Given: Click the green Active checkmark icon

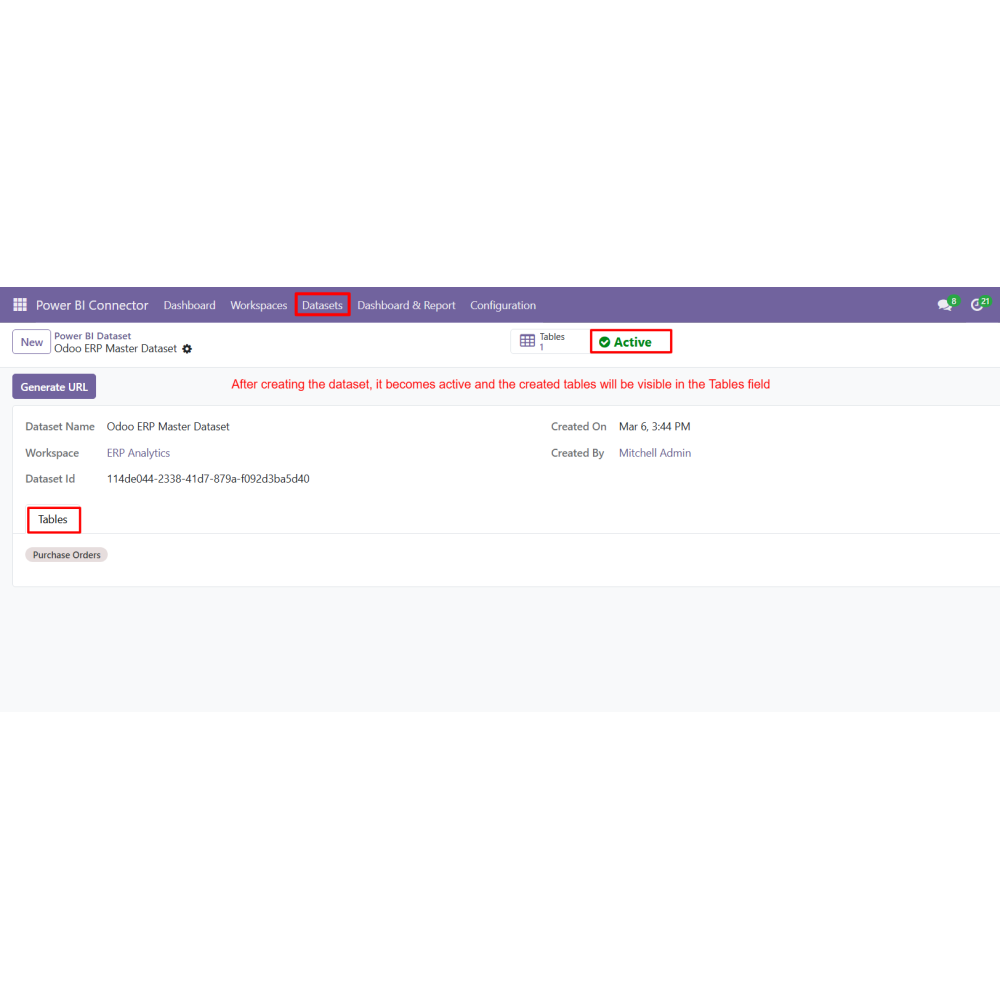Looking at the screenshot, I should (605, 342).
